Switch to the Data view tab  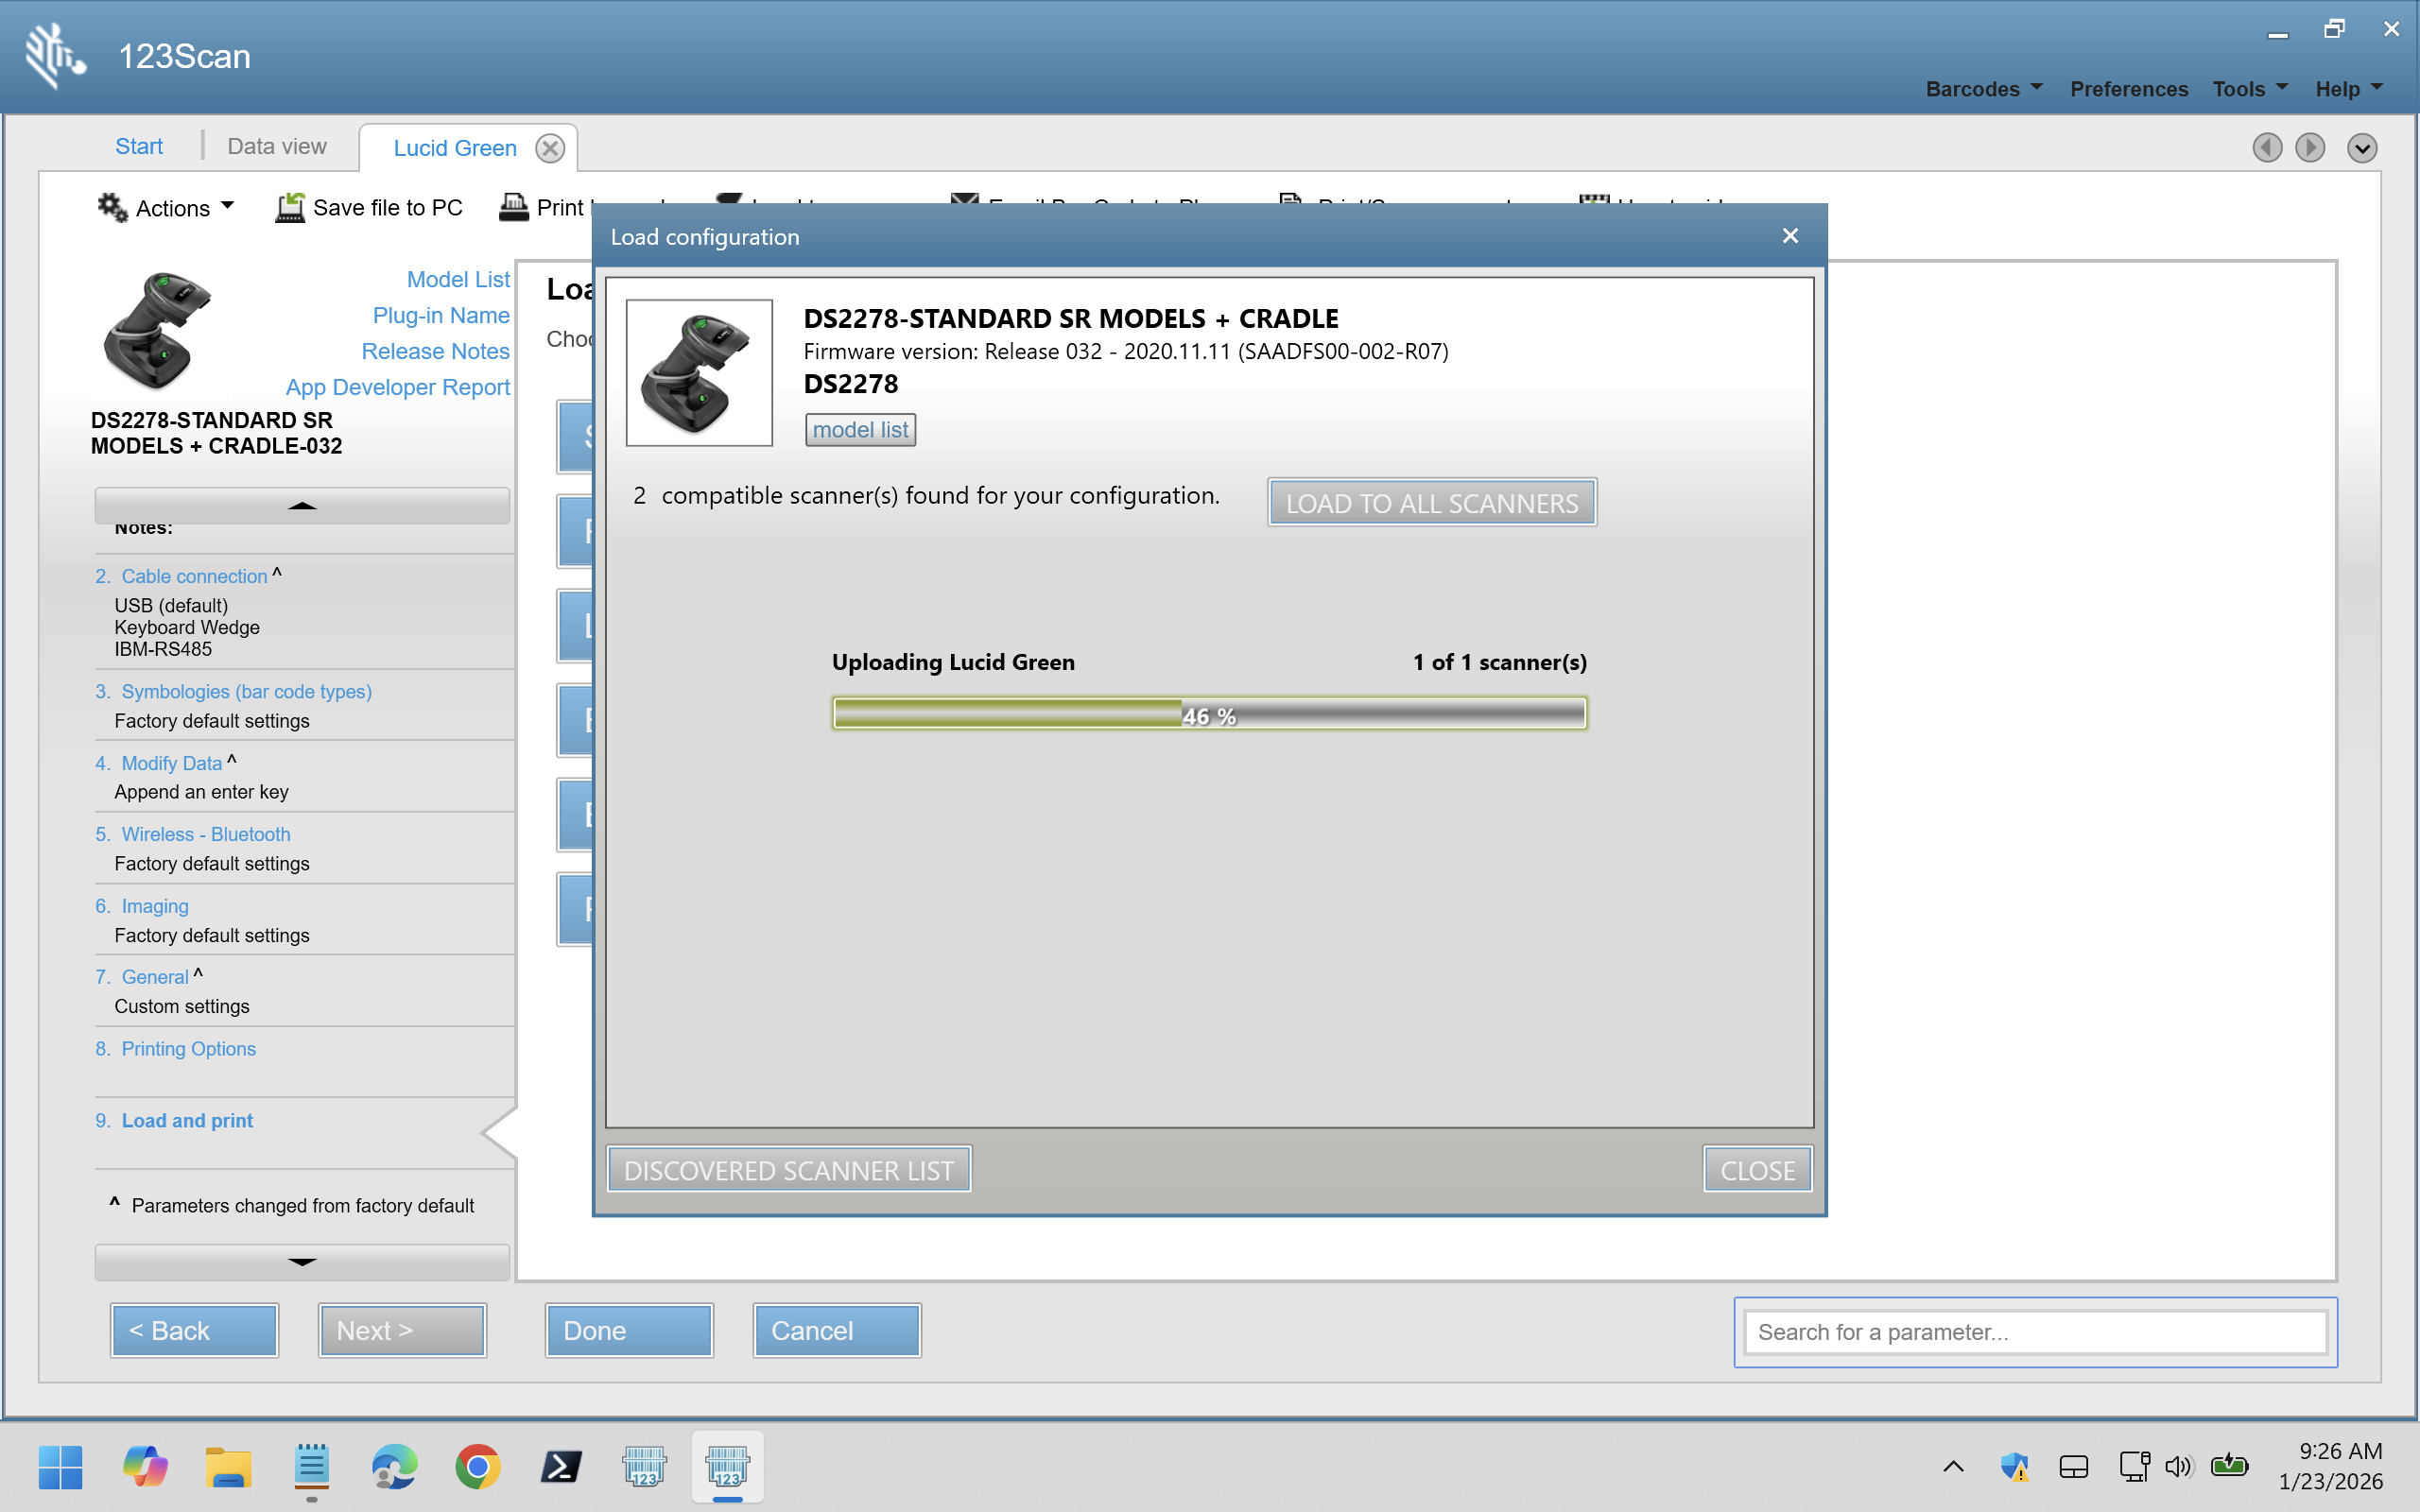[x=277, y=146]
